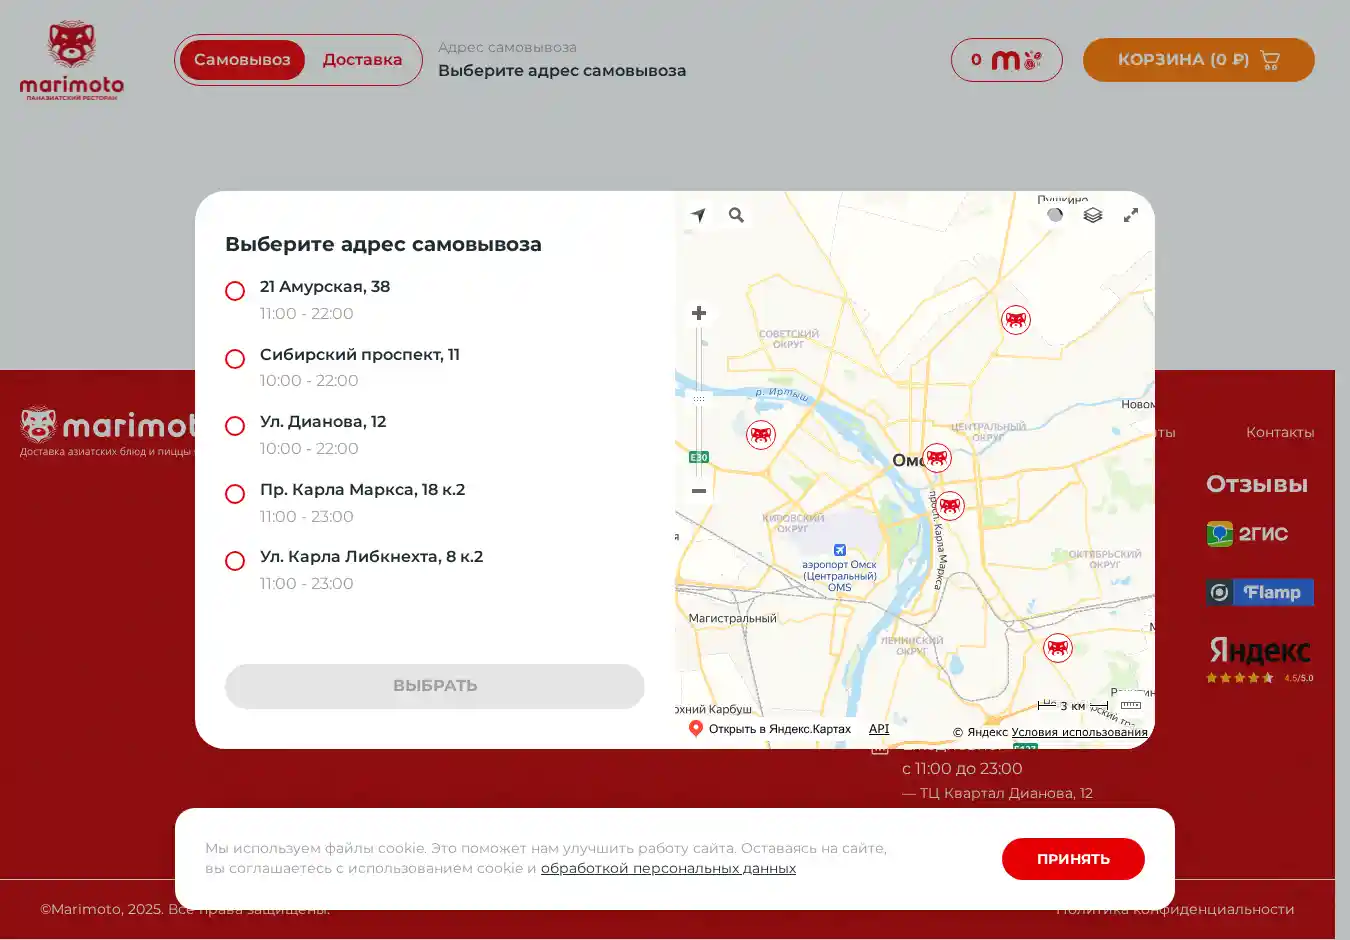This screenshot has width=1350, height=940.
Task: Open the Выберите адрес самовывоза header selector
Action: [561, 70]
